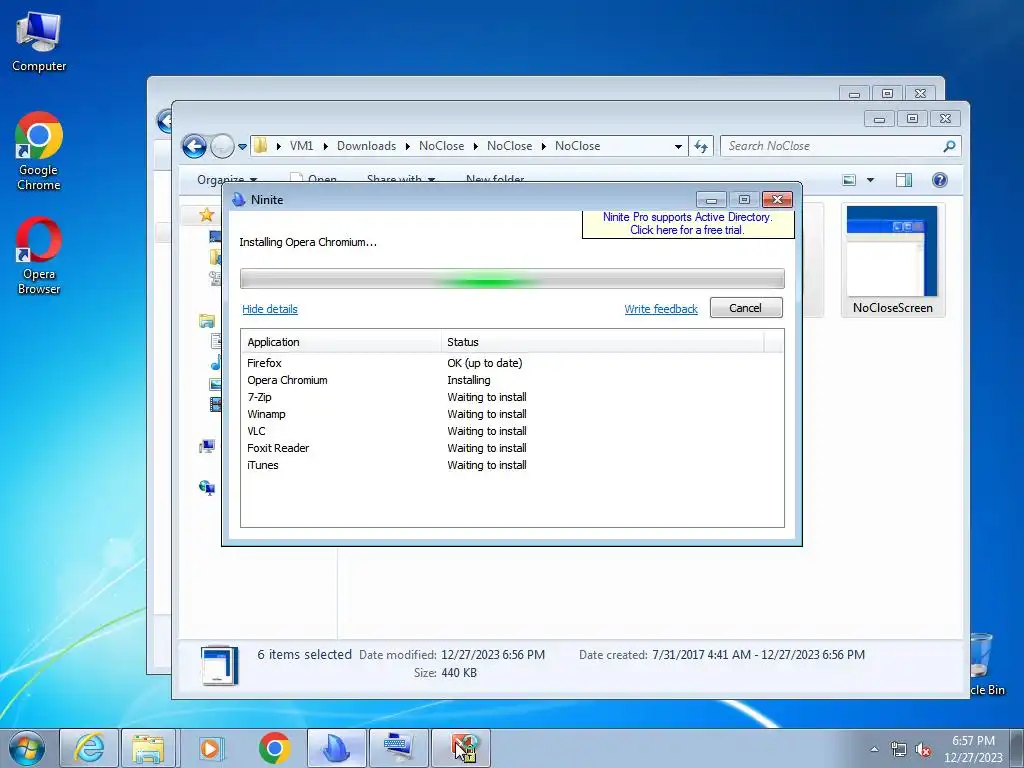Launch Internet Explorer from the taskbar
1024x768 pixels.
pyautogui.click(x=89, y=748)
